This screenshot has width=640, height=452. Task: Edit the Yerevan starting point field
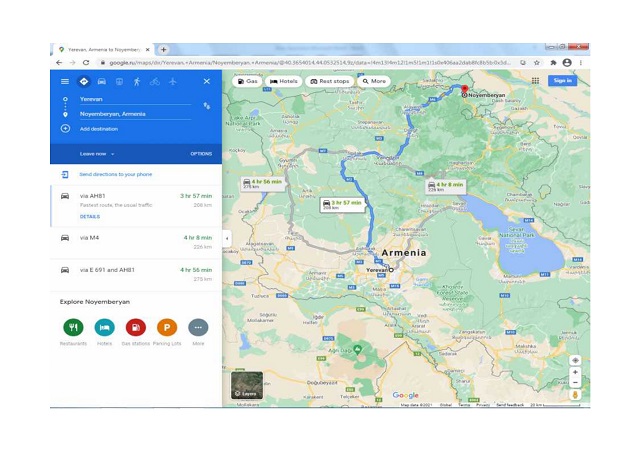coord(135,99)
